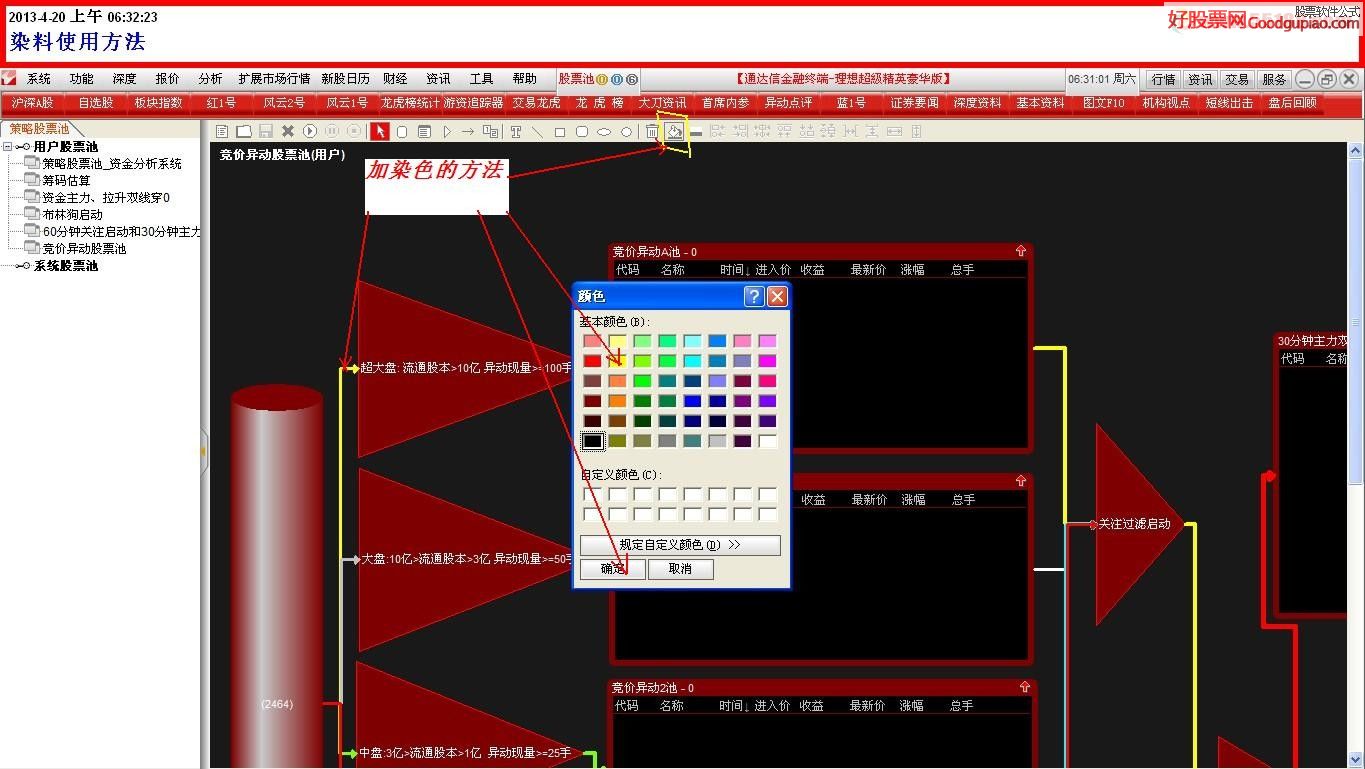
Task: Select the circle drawing tool
Action: coord(626,131)
